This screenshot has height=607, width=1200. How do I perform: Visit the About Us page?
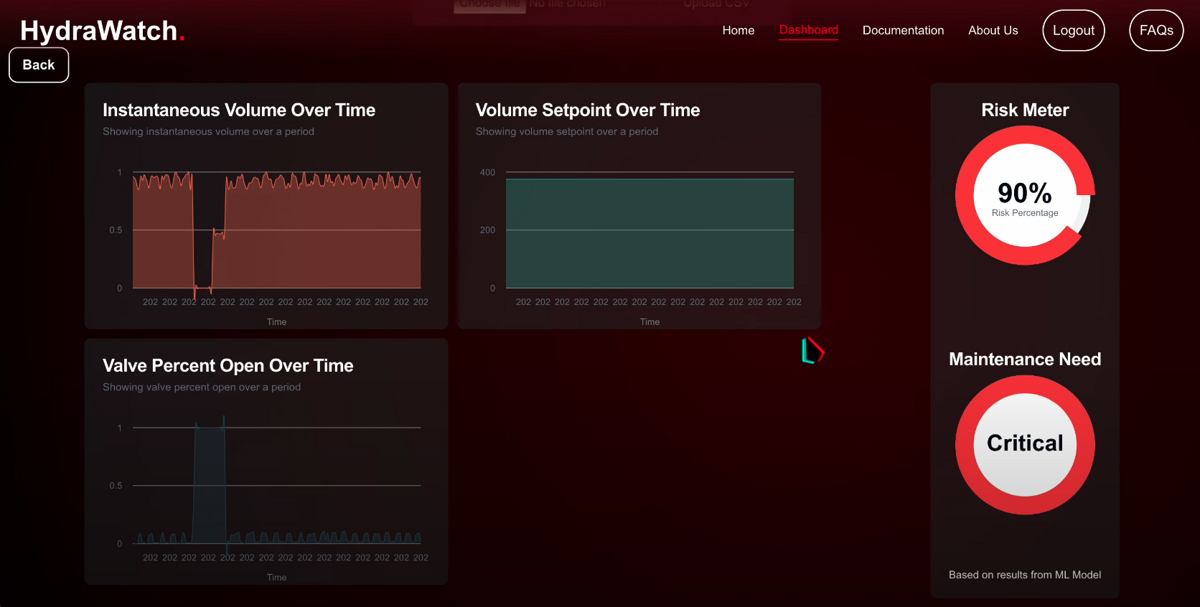993,31
